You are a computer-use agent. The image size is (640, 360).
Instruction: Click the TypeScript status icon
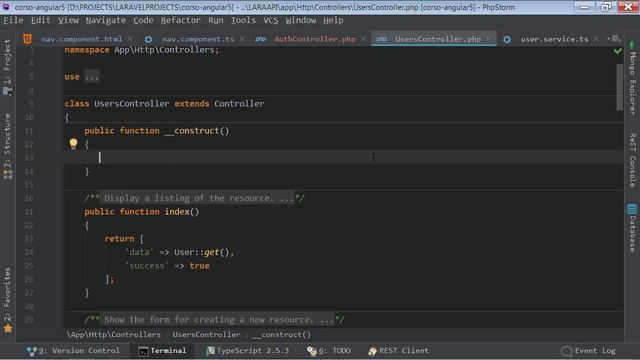click(x=211, y=351)
